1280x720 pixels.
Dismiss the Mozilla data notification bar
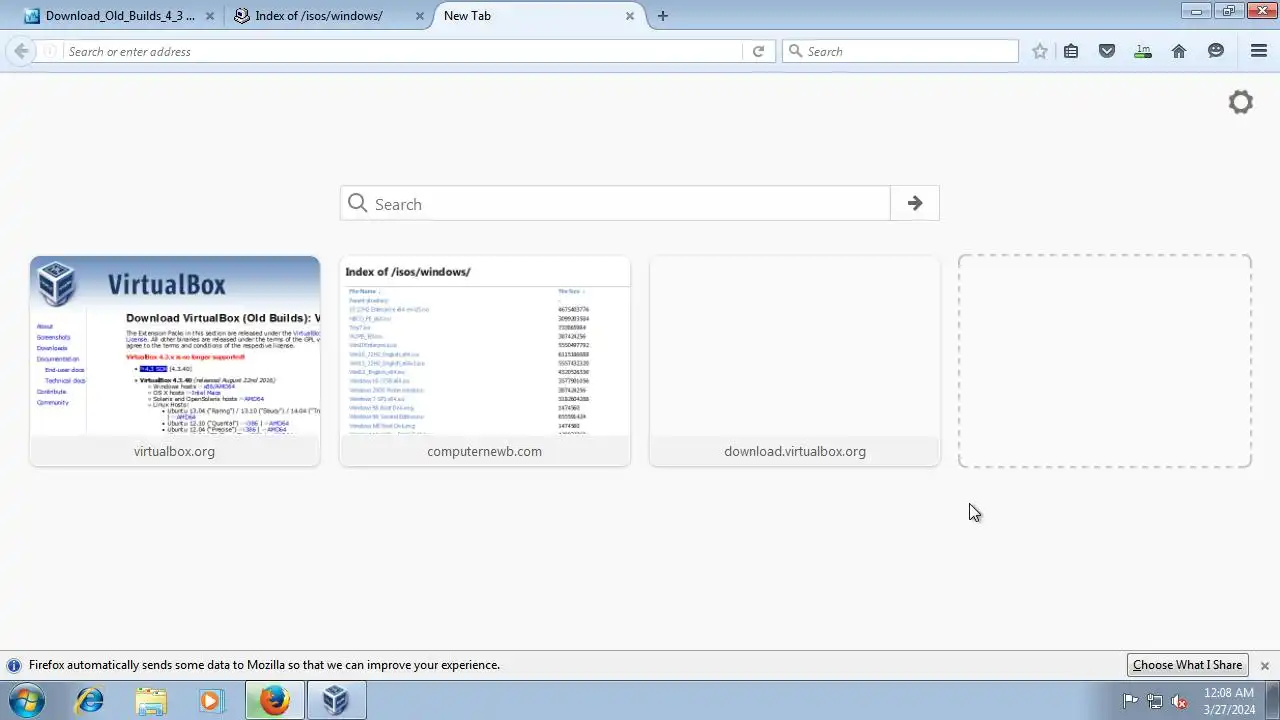tap(1264, 665)
